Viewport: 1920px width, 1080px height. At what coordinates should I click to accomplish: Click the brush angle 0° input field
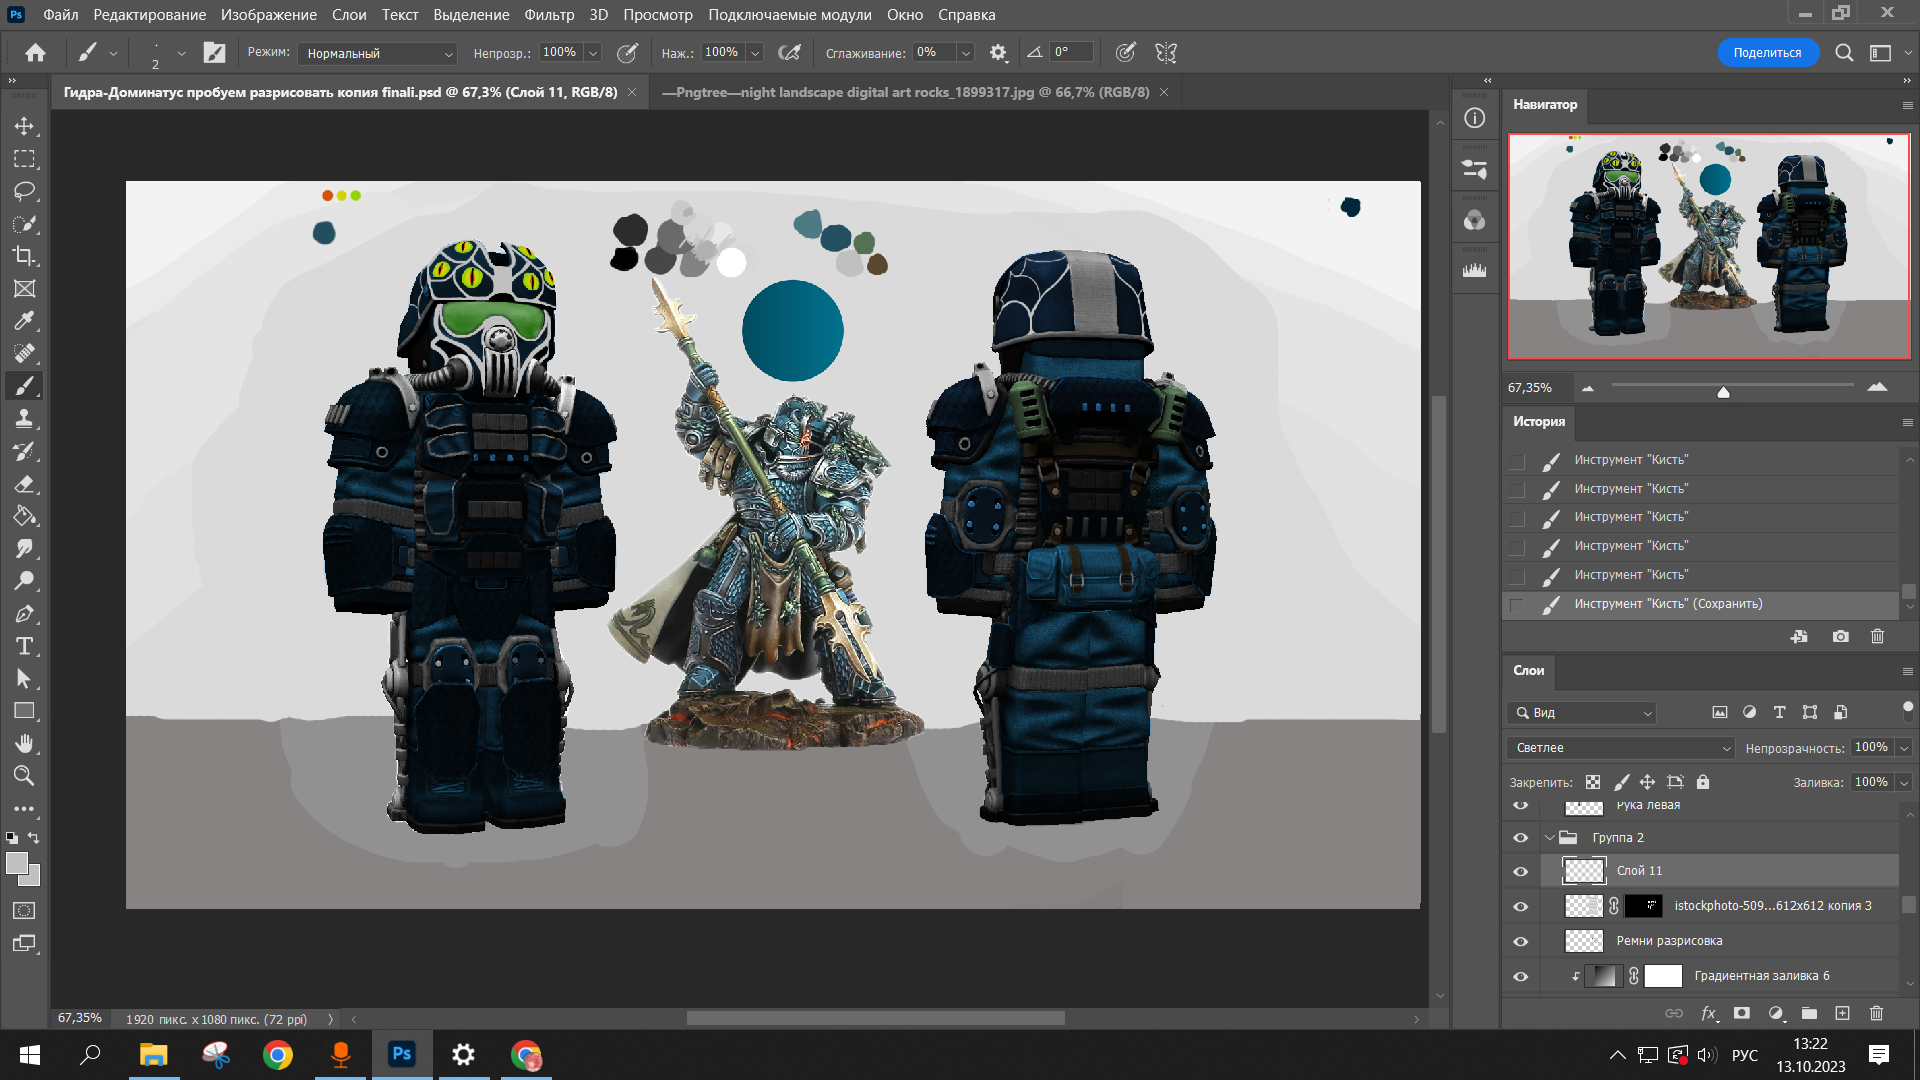point(1072,53)
